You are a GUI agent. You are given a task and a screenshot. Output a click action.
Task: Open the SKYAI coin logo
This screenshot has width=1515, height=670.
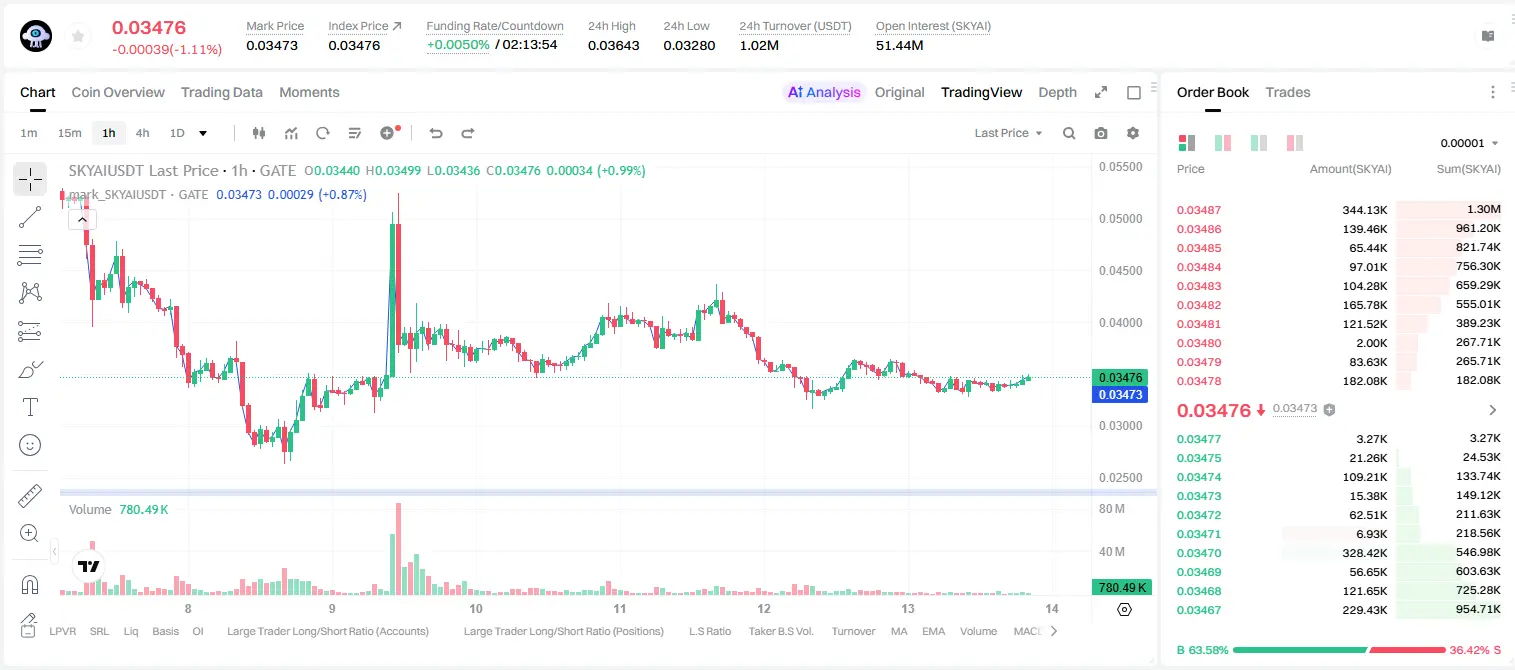[x=36, y=36]
